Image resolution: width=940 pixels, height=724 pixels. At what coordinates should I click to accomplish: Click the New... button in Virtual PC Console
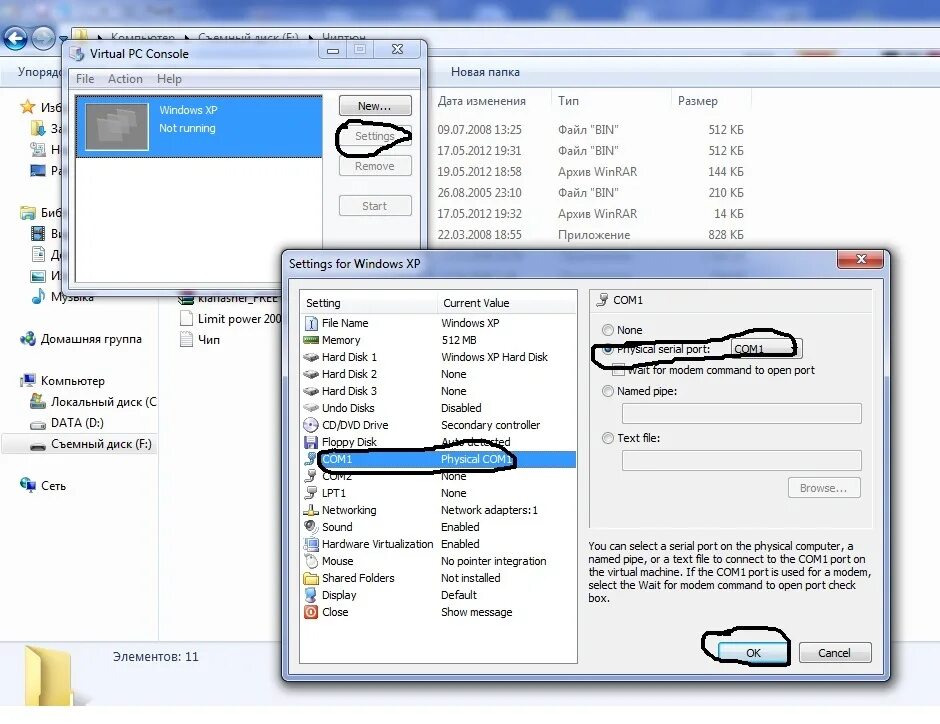coord(375,106)
